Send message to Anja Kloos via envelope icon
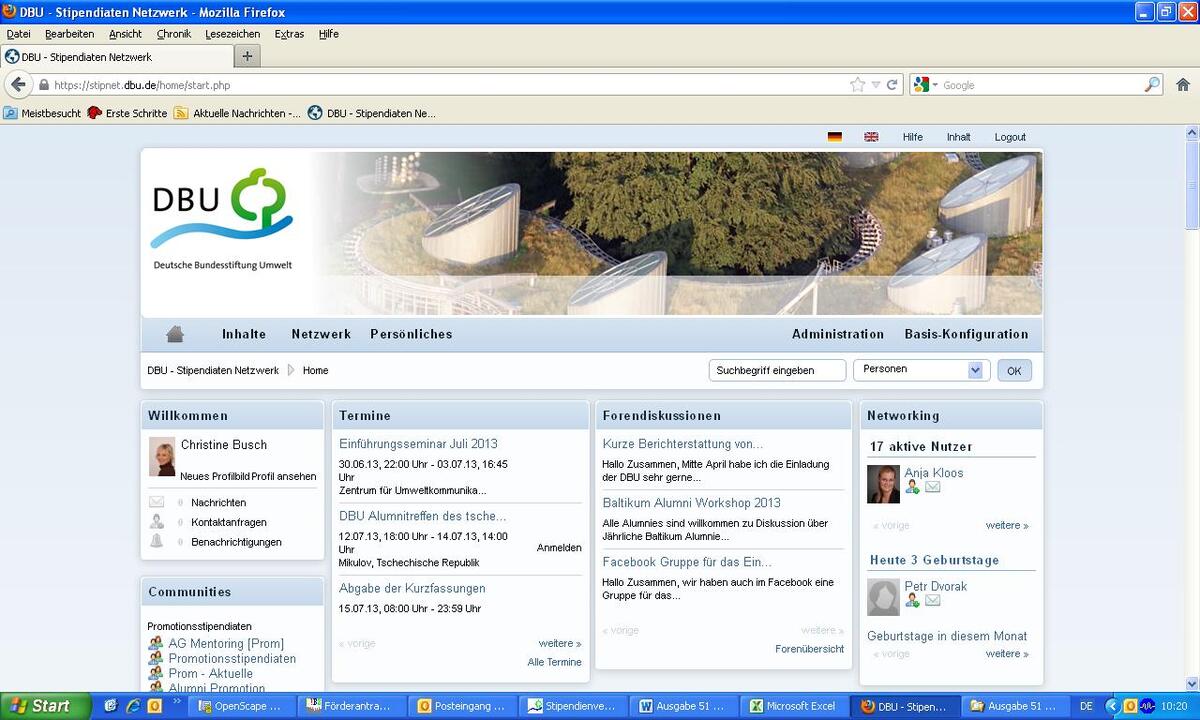This screenshot has height=720, width=1200. point(932,487)
